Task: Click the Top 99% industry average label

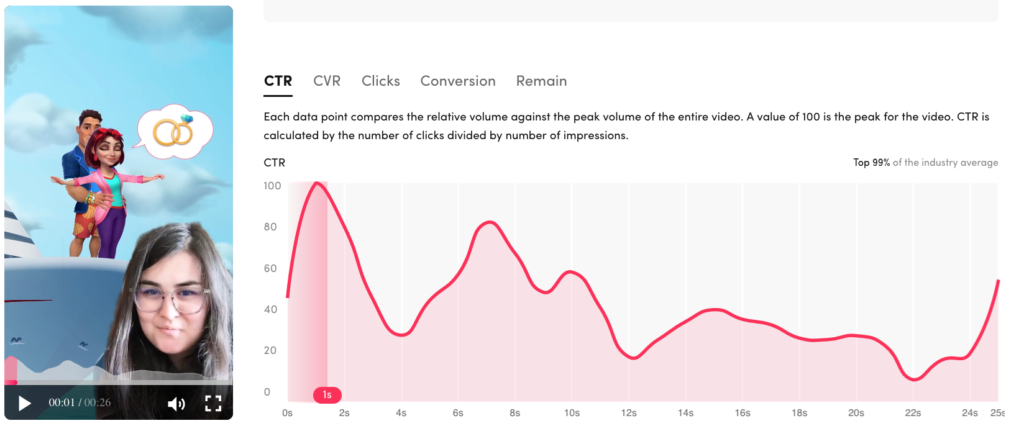Action: [x=925, y=163]
